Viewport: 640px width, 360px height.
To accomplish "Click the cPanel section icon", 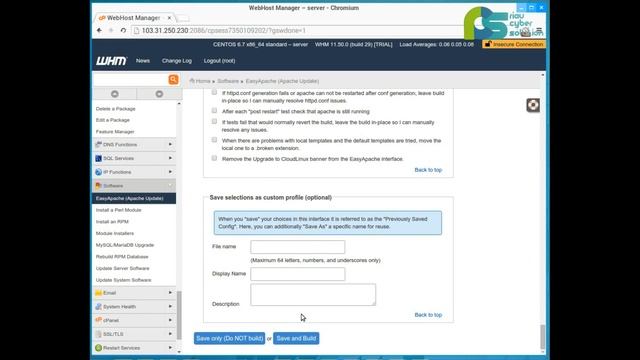I will [98, 320].
